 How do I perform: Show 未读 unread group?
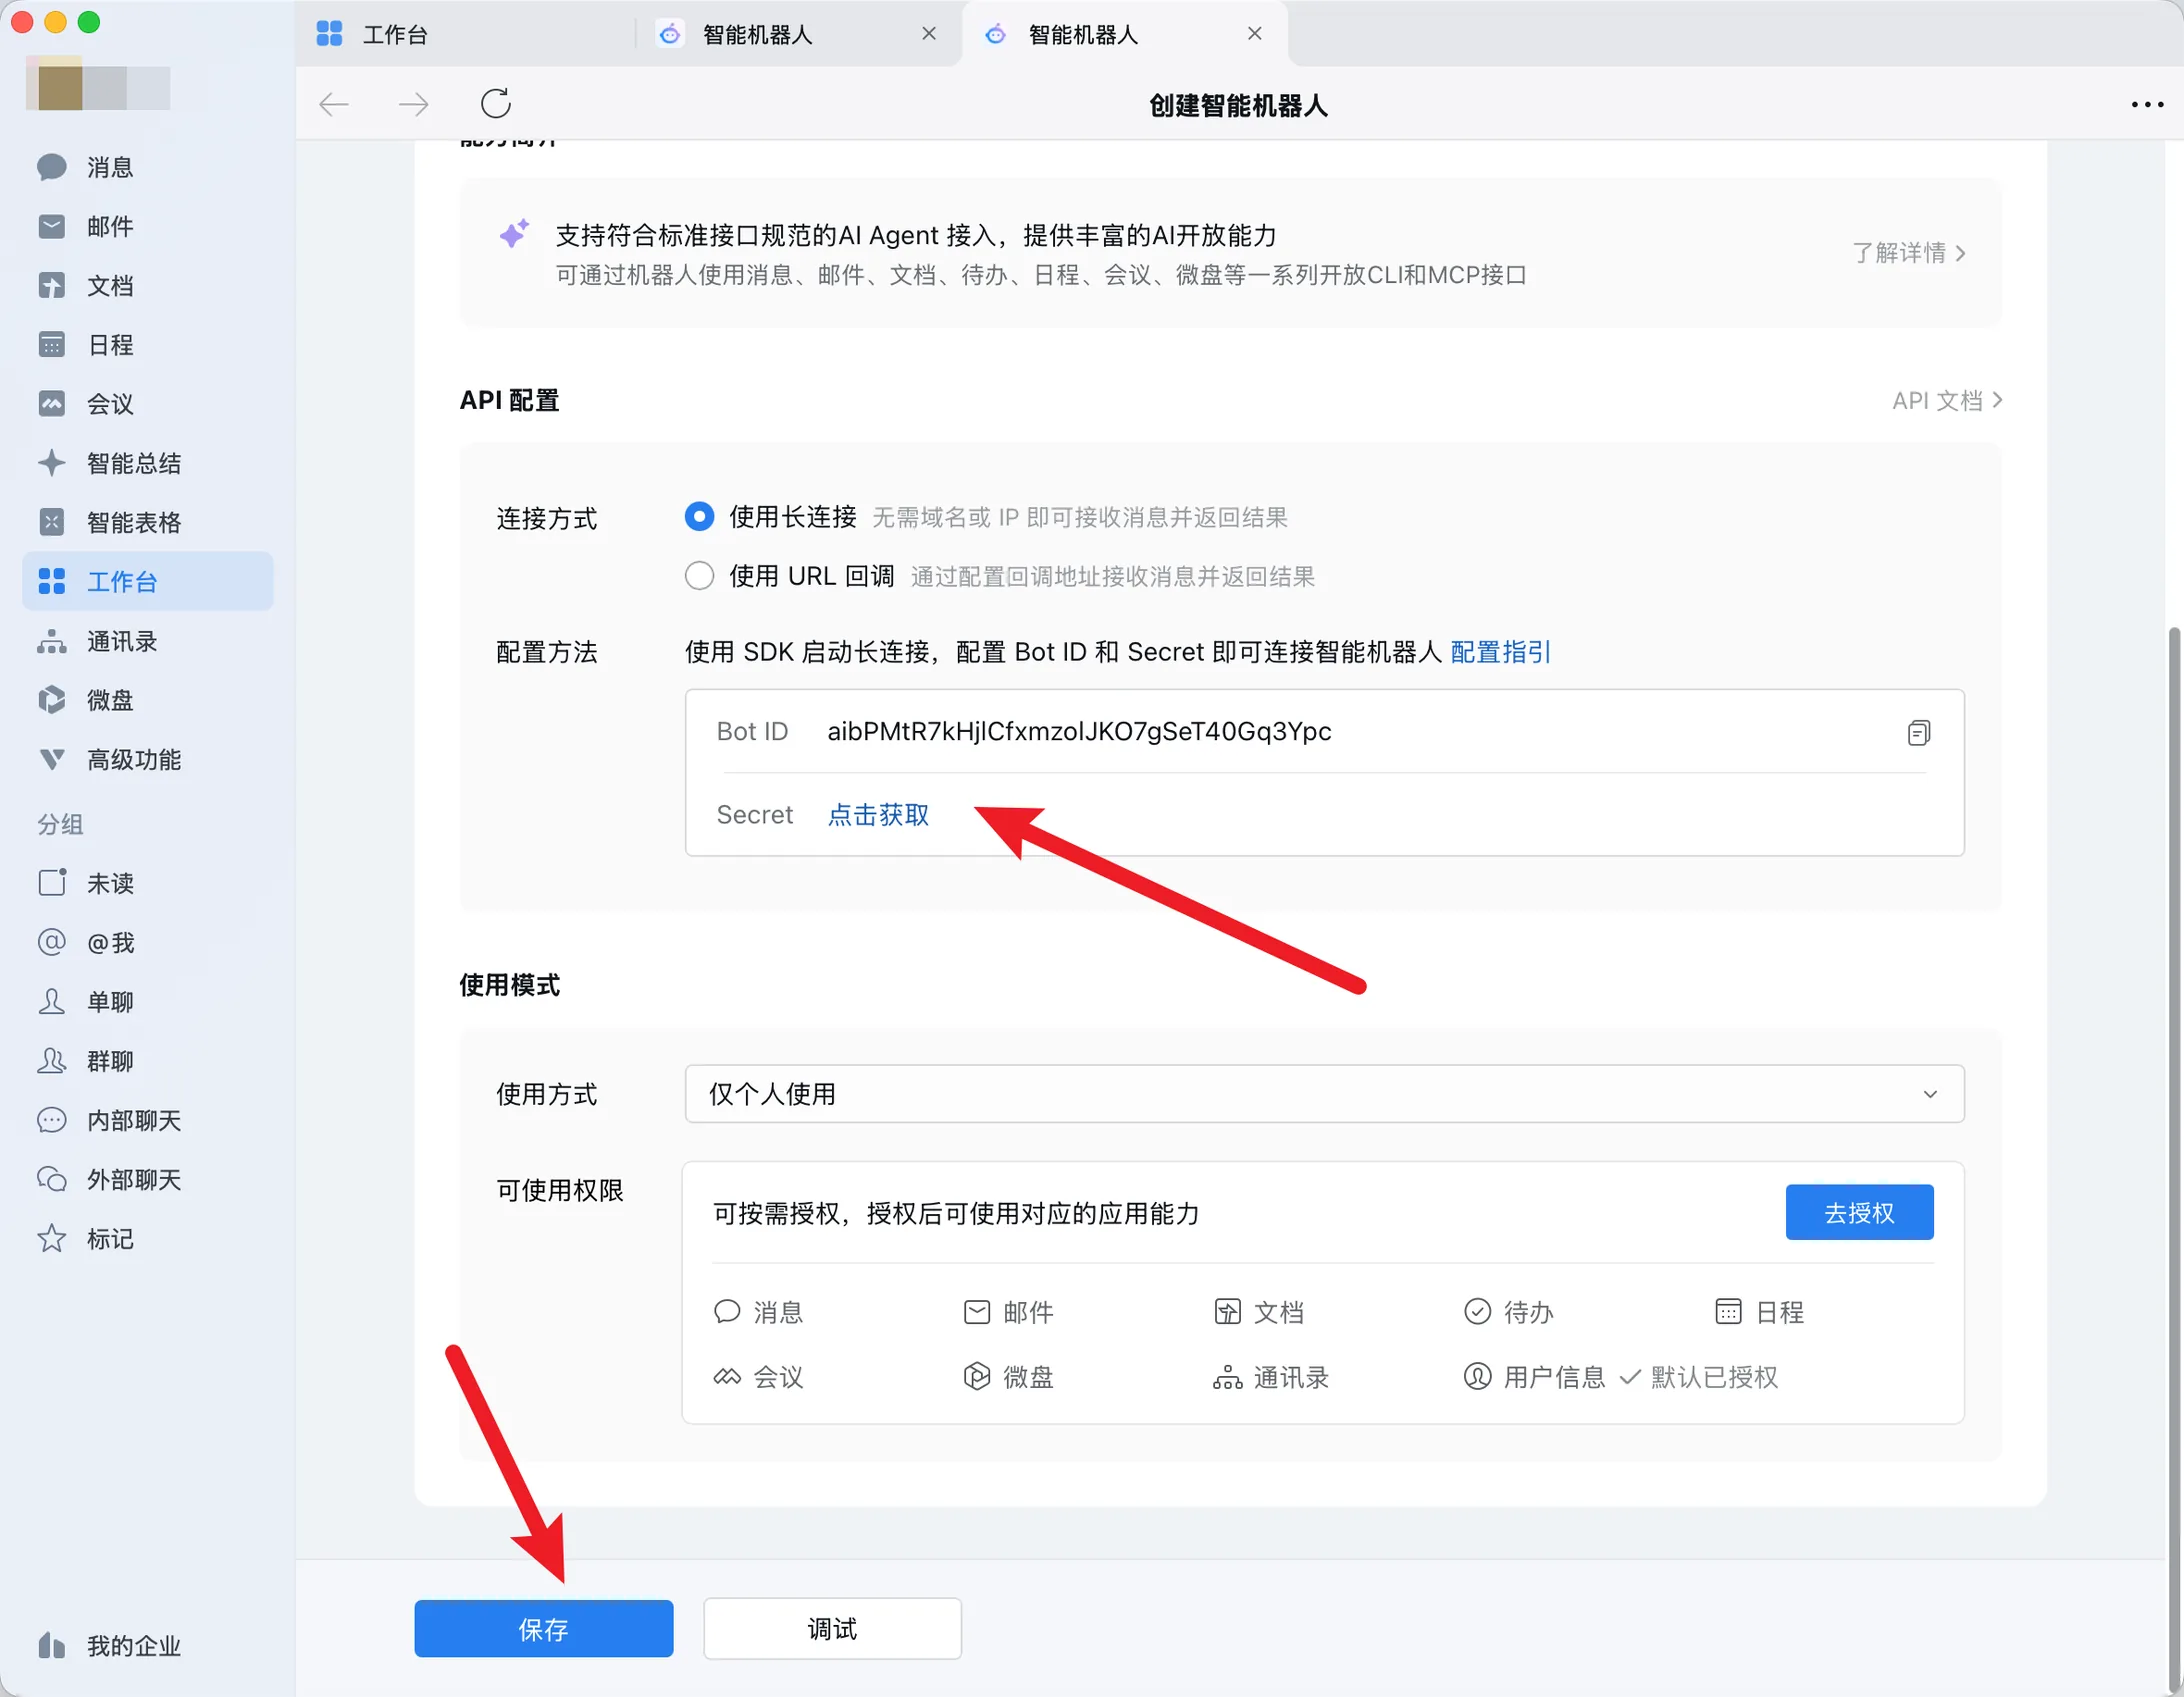(x=147, y=883)
